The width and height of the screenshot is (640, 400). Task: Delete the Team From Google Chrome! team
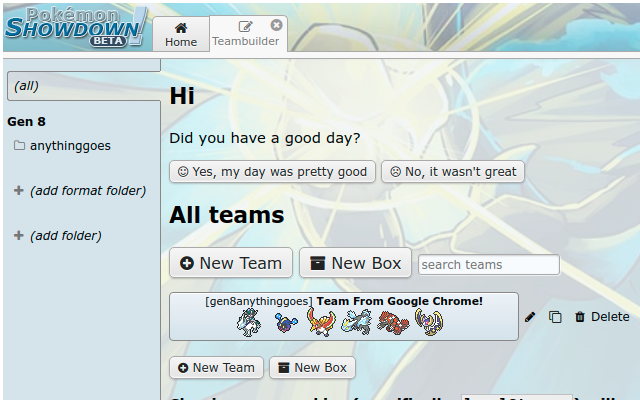click(x=602, y=317)
